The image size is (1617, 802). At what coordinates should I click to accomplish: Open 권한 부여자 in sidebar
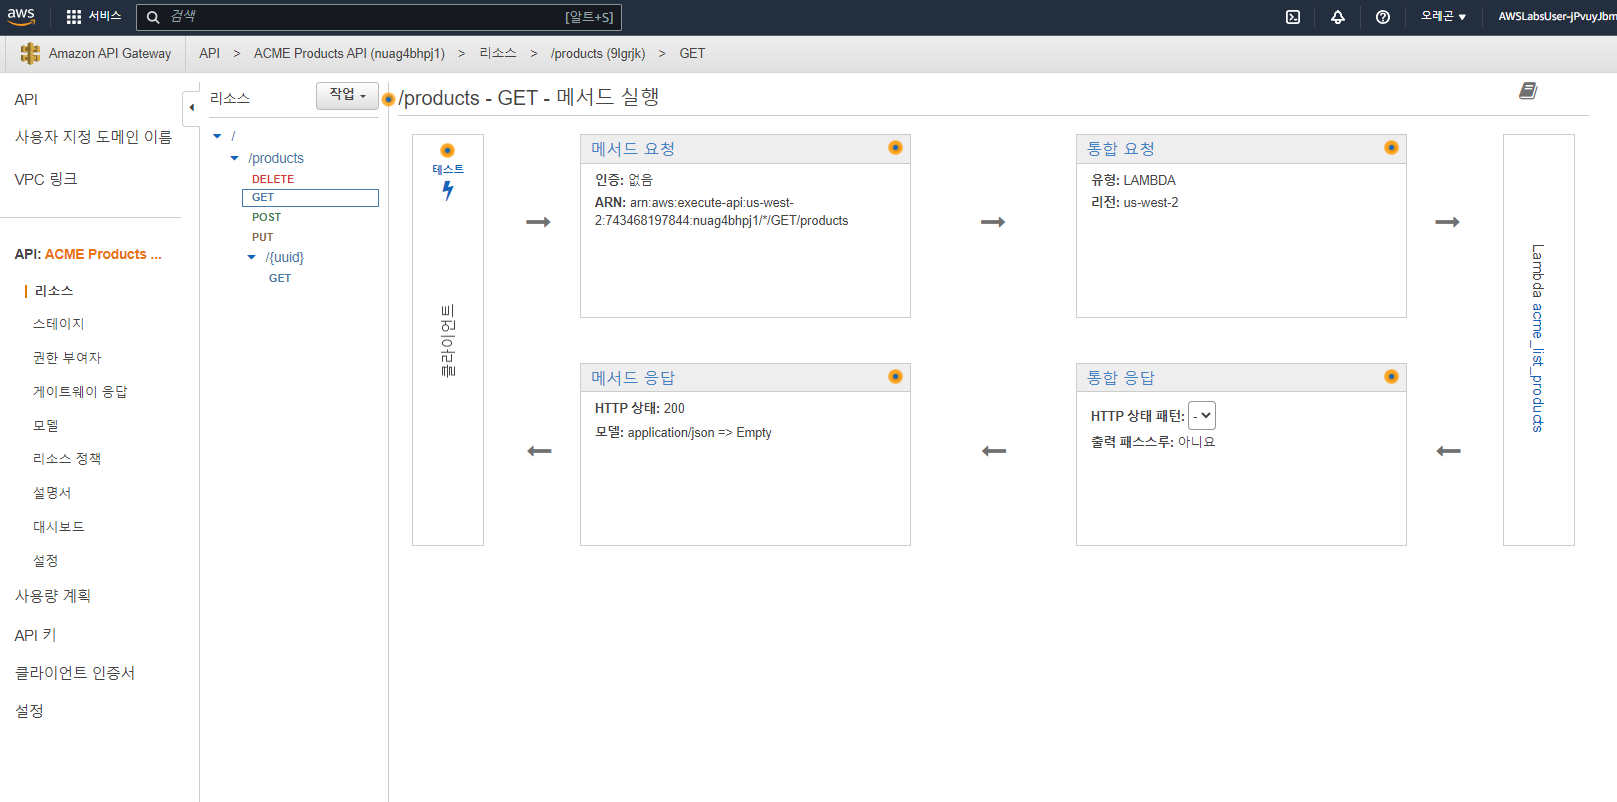pyautogui.click(x=67, y=358)
